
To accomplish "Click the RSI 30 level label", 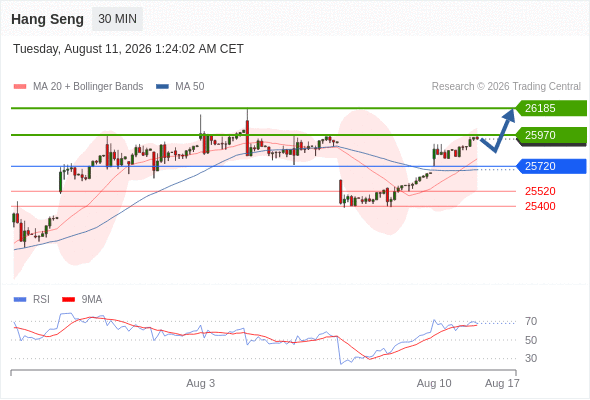I will pyautogui.click(x=531, y=358).
